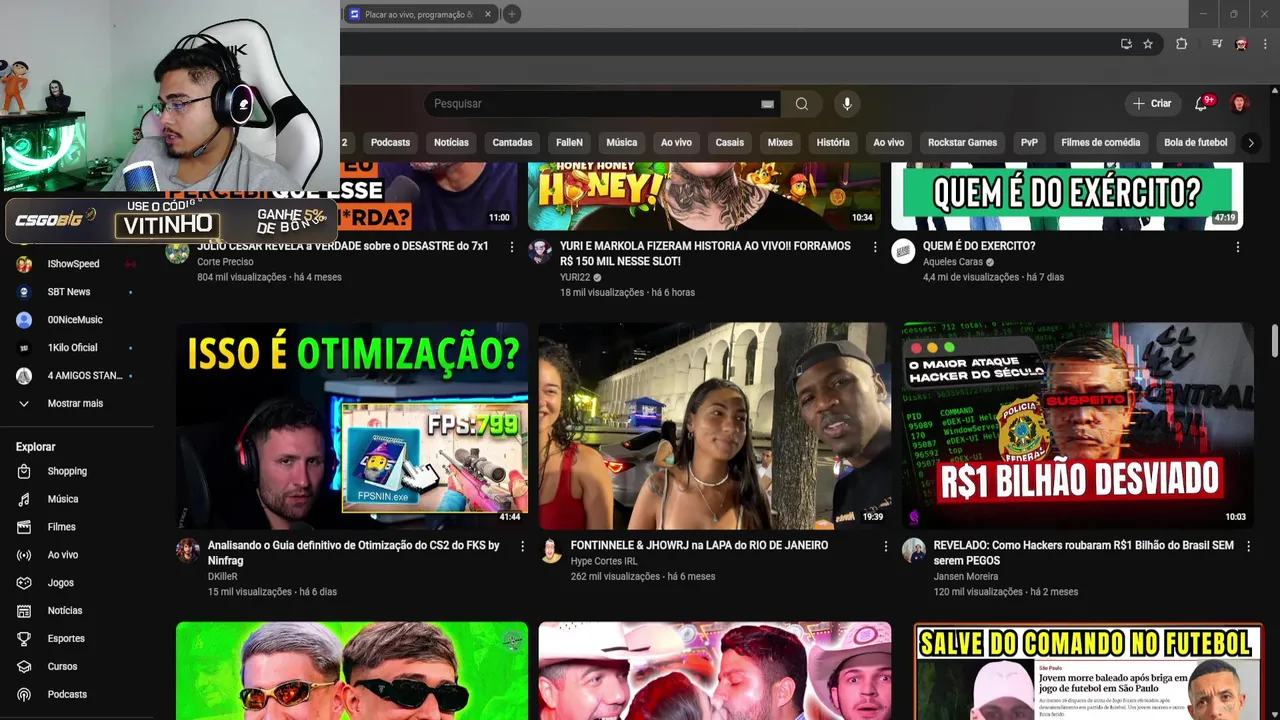Screen dimensions: 1280x720
Task: Open the Chrome profile avatar
Action: [1241, 44]
